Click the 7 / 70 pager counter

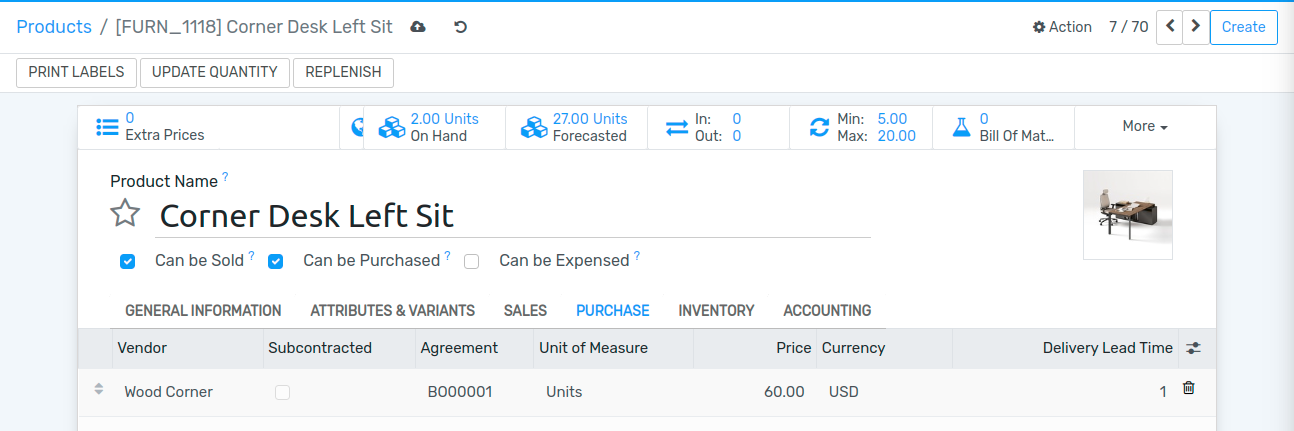pyautogui.click(x=1128, y=27)
